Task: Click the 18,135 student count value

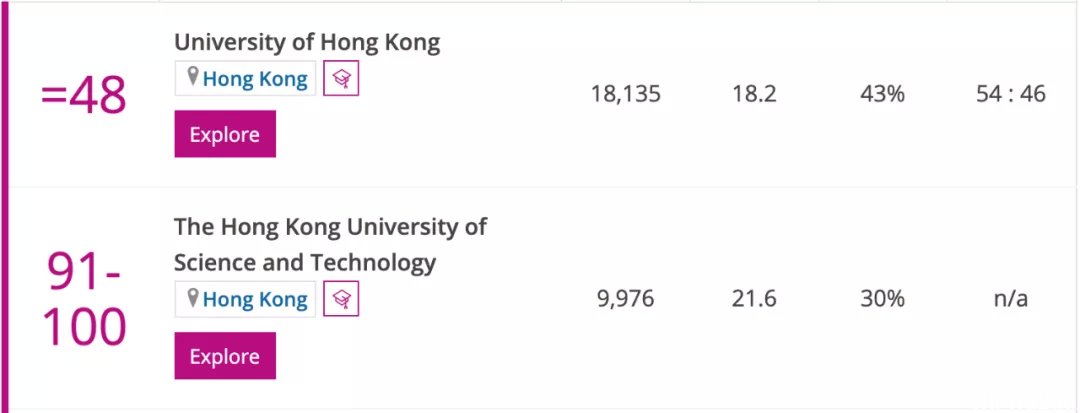Action: 625,94
